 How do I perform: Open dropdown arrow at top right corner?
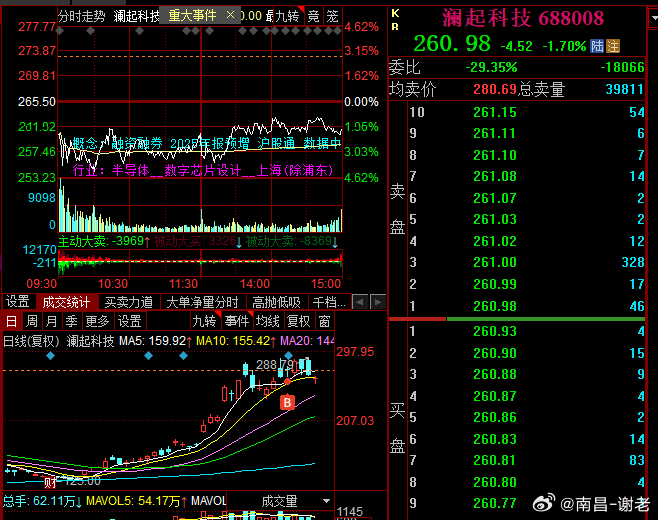(653, 17)
